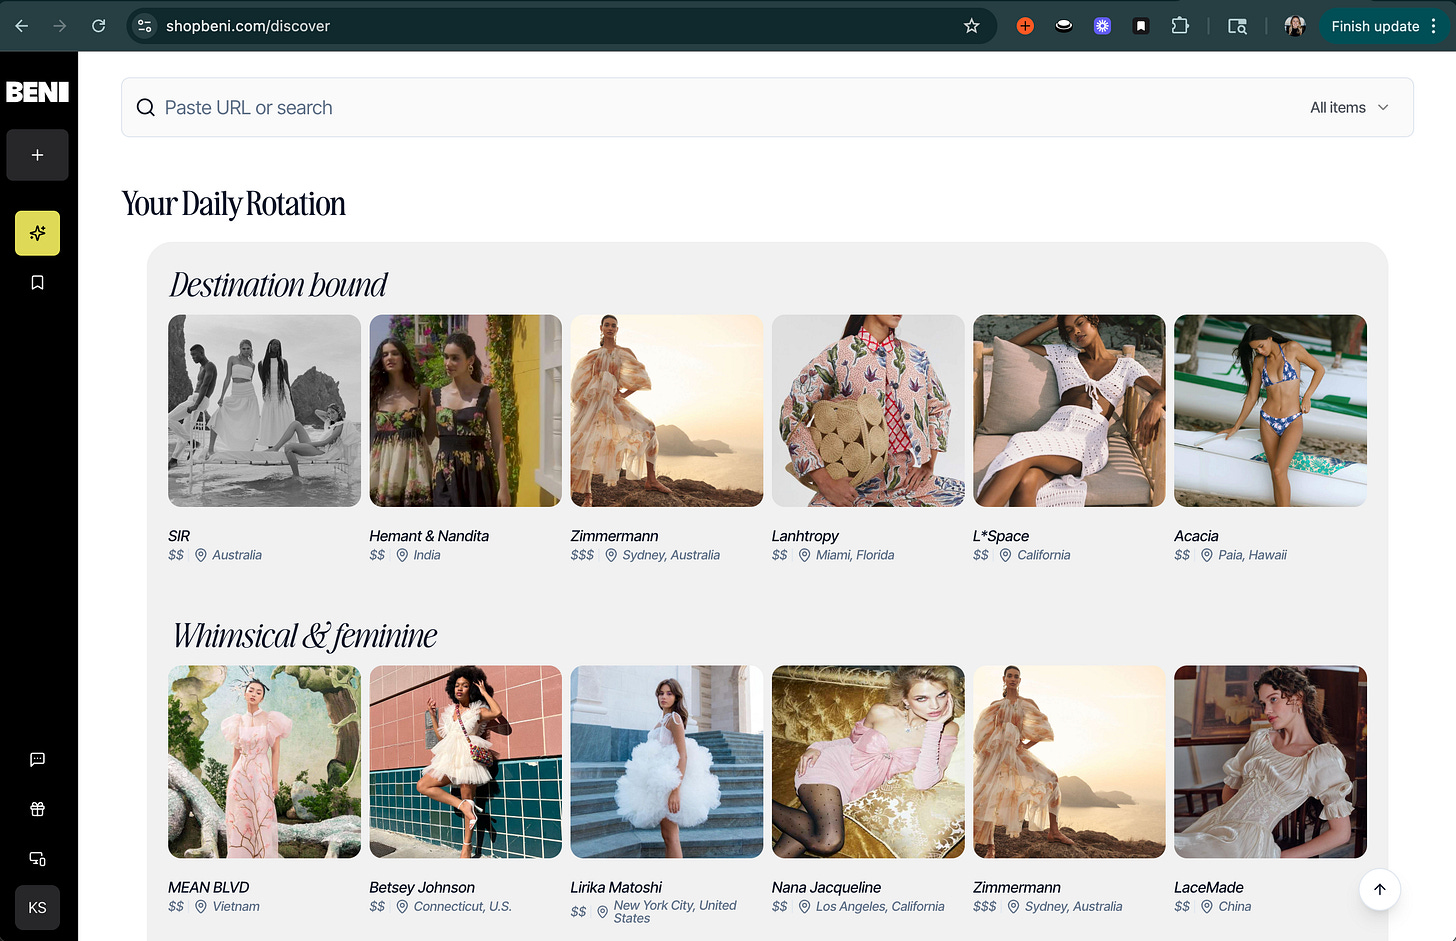Click the Lirika Matoshi brand name
1456x941 pixels.
click(616, 887)
